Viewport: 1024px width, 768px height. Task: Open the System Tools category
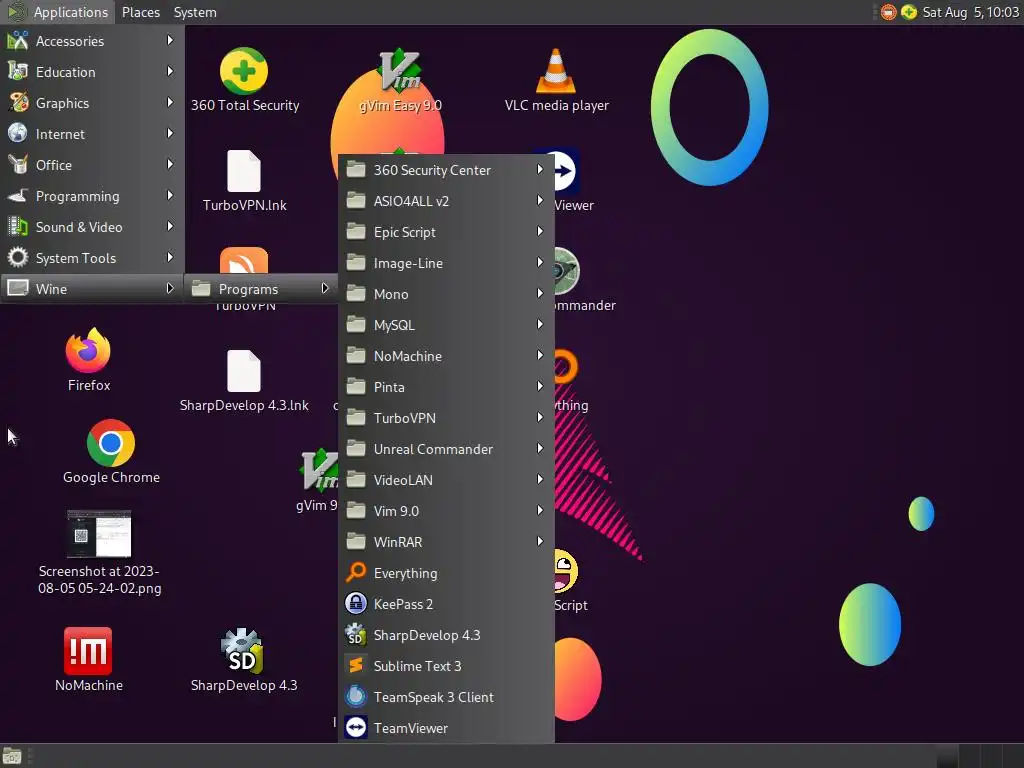(x=92, y=258)
